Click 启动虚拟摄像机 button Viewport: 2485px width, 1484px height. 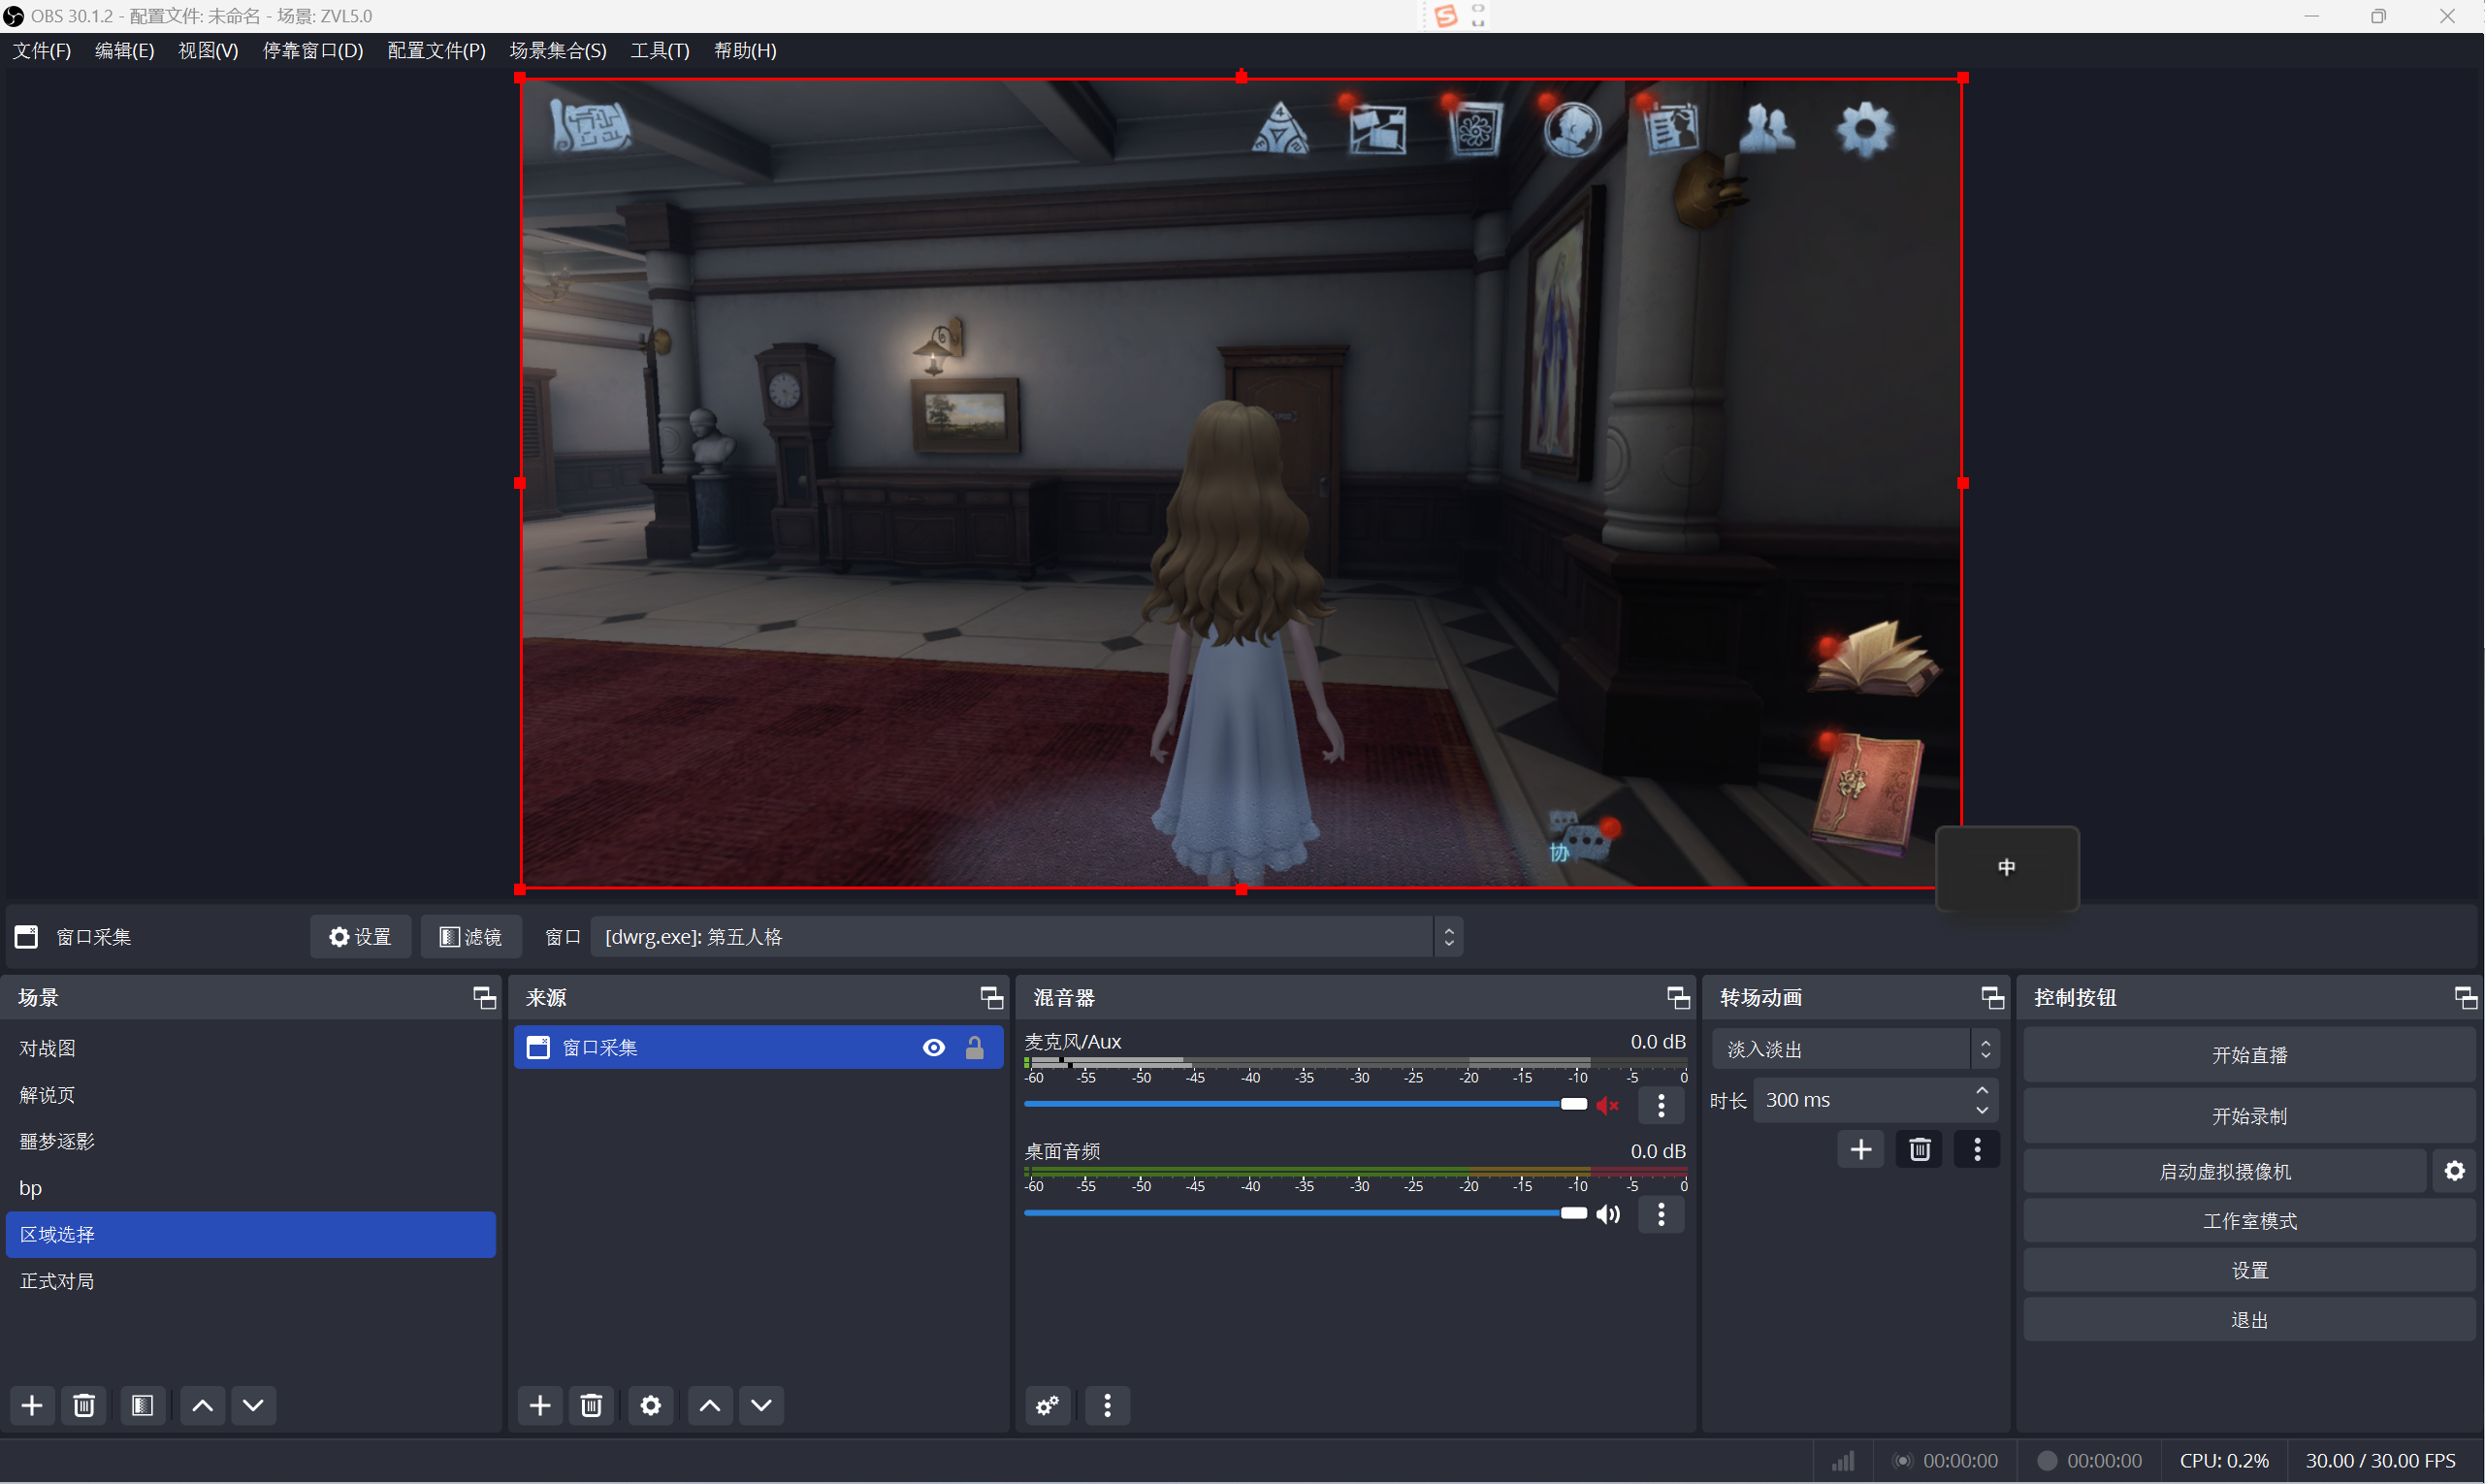pyautogui.click(x=2225, y=1171)
